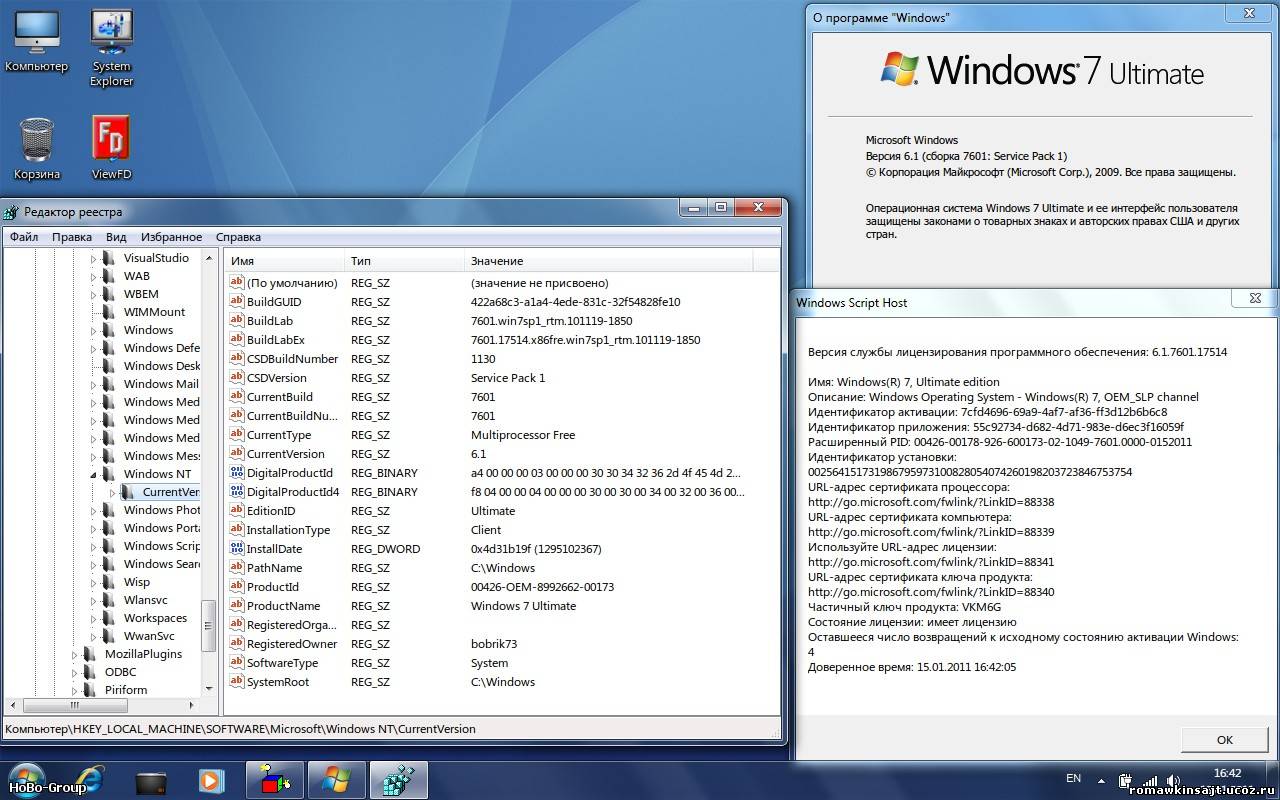The height and width of the screenshot is (800, 1280).
Task: Select the BuildLabEx value name
Action: 276,340
